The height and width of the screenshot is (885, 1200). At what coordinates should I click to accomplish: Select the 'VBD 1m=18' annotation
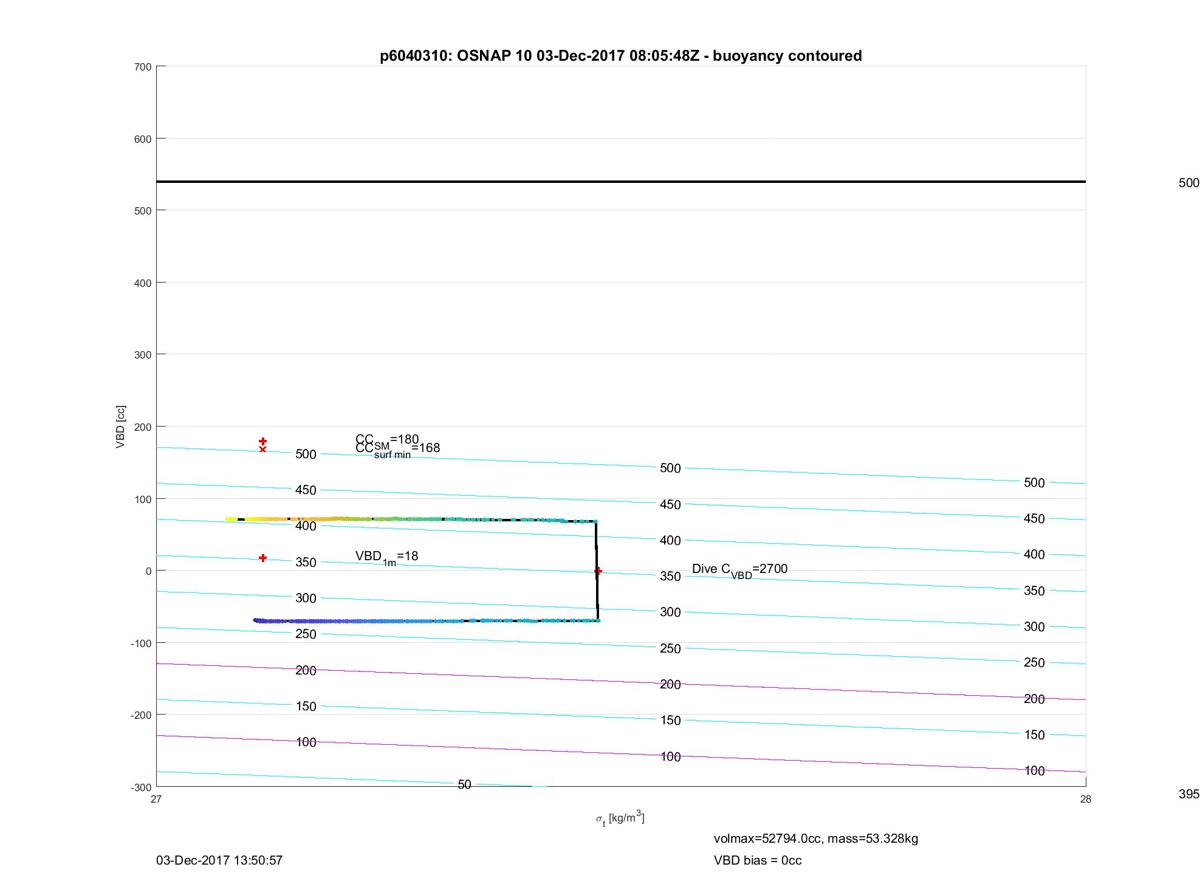(387, 557)
